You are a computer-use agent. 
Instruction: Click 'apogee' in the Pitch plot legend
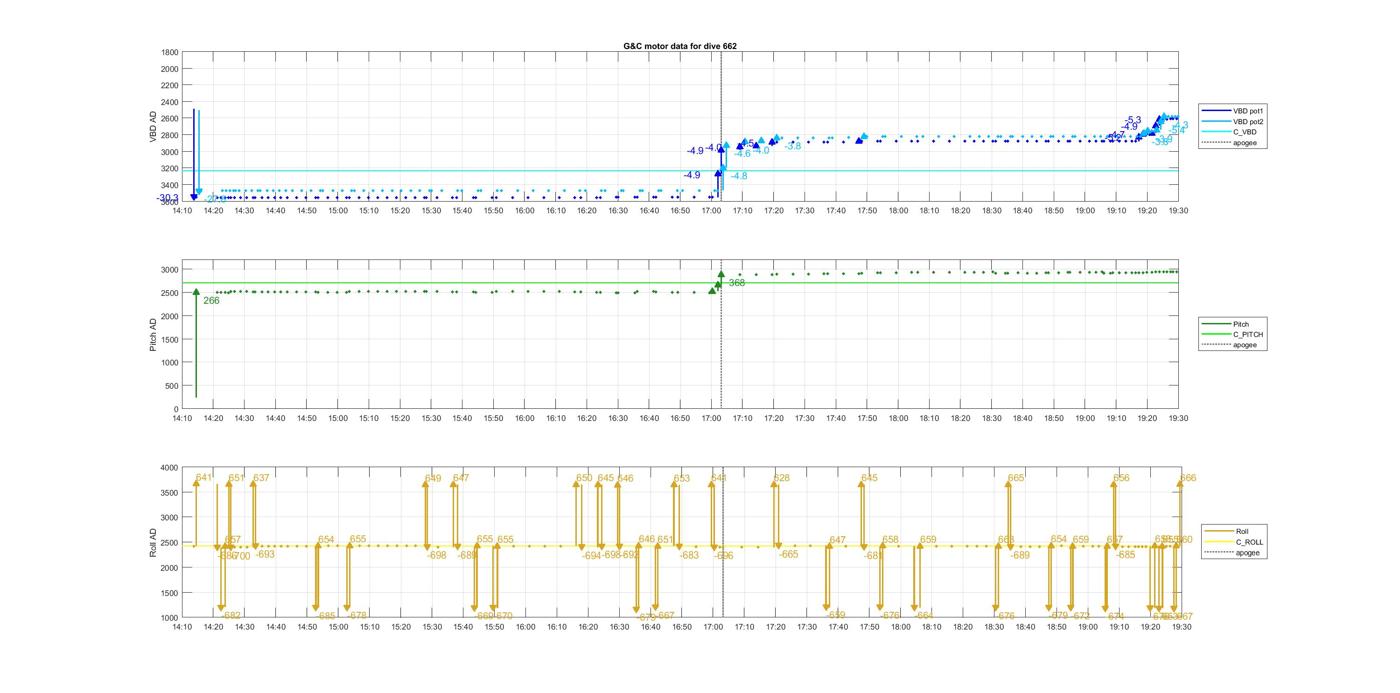tap(1246, 345)
